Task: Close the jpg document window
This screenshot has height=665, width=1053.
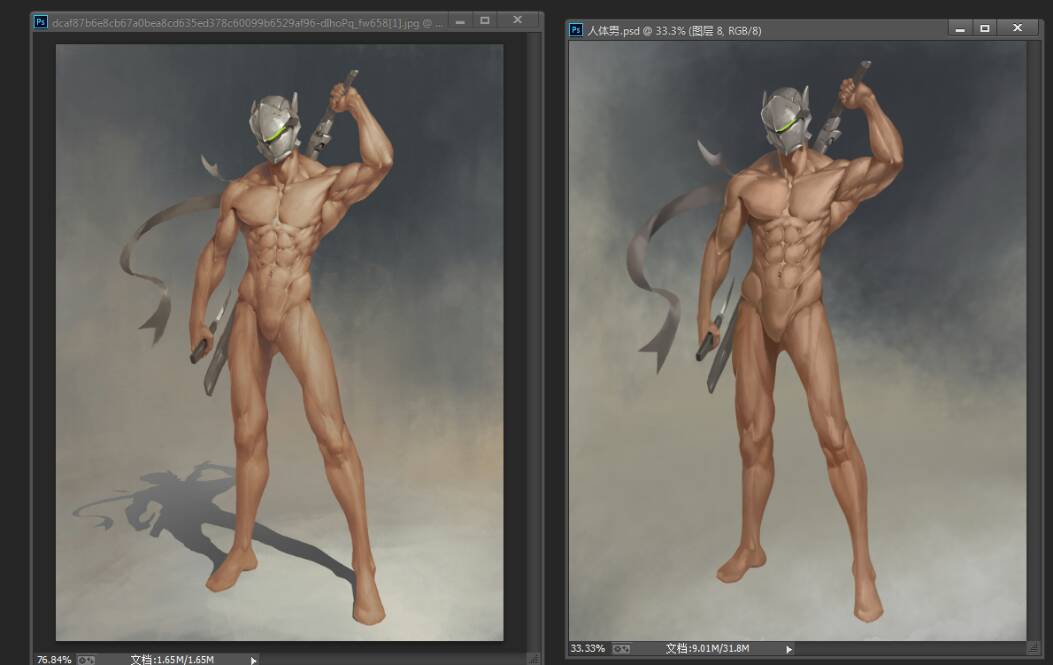Action: pos(517,20)
